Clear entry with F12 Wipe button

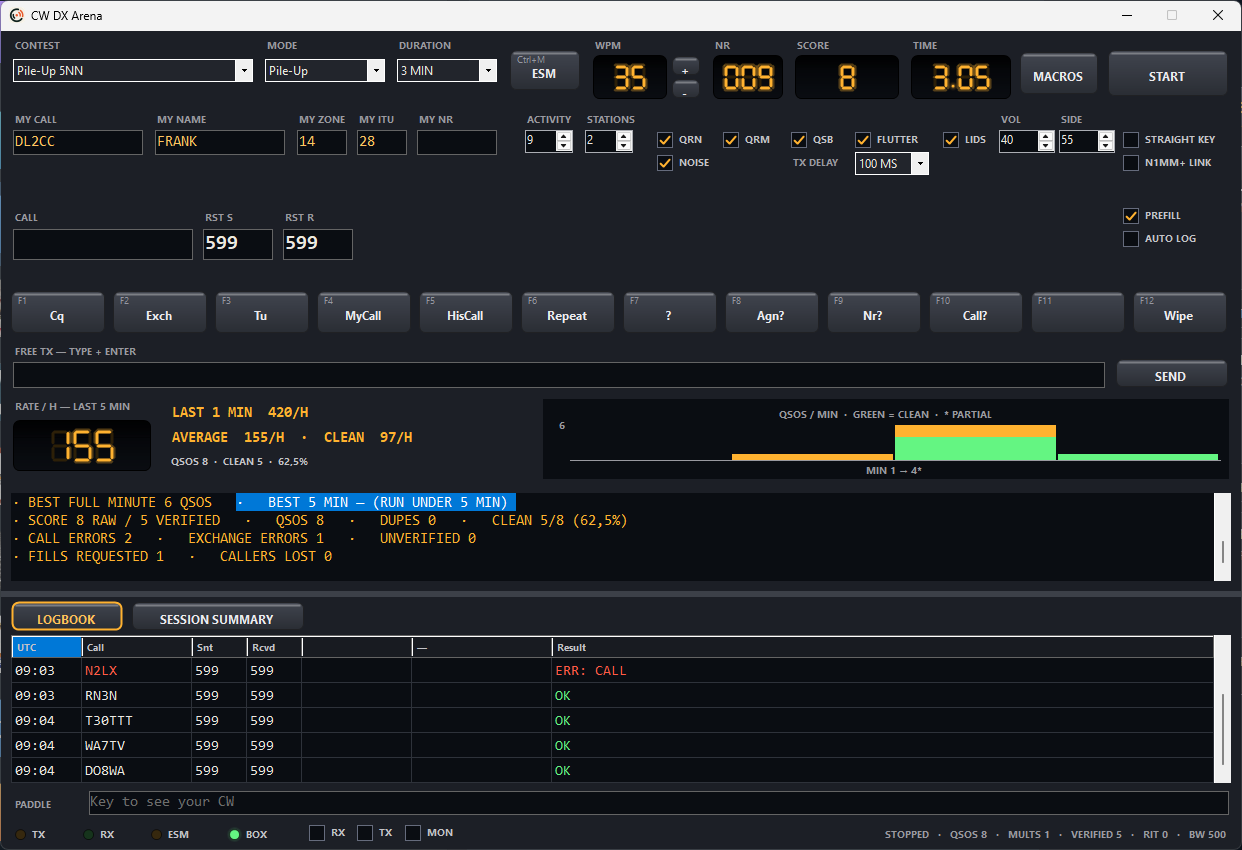click(x=1180, y=313)
